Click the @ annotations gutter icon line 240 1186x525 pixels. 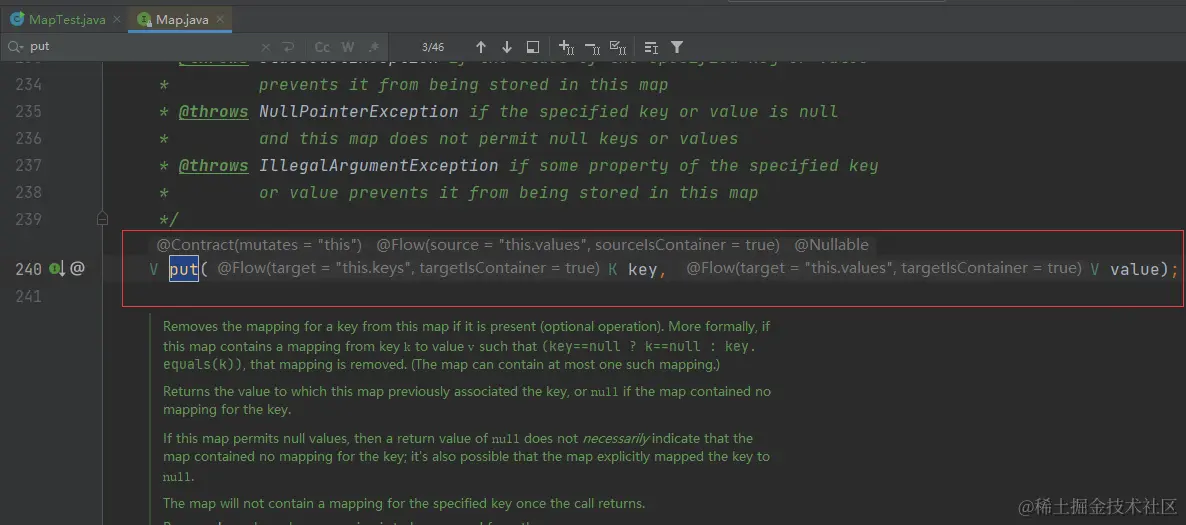click(77, 269)
